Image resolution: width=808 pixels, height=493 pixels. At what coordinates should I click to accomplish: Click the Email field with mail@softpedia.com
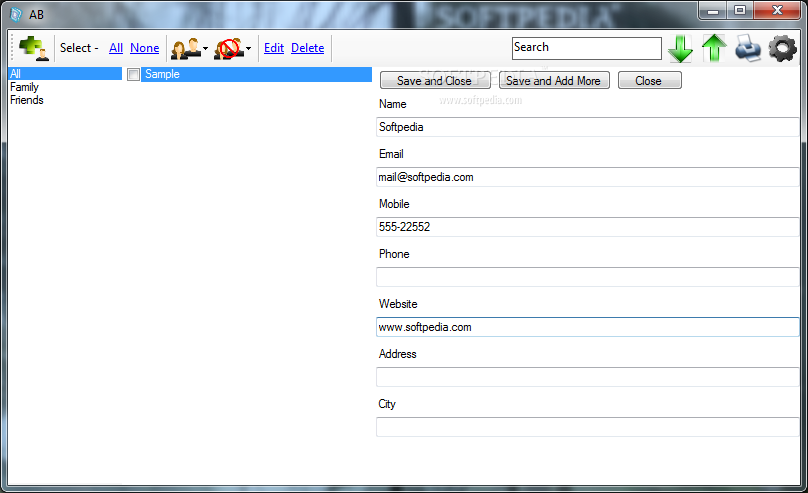coord(587,177)
